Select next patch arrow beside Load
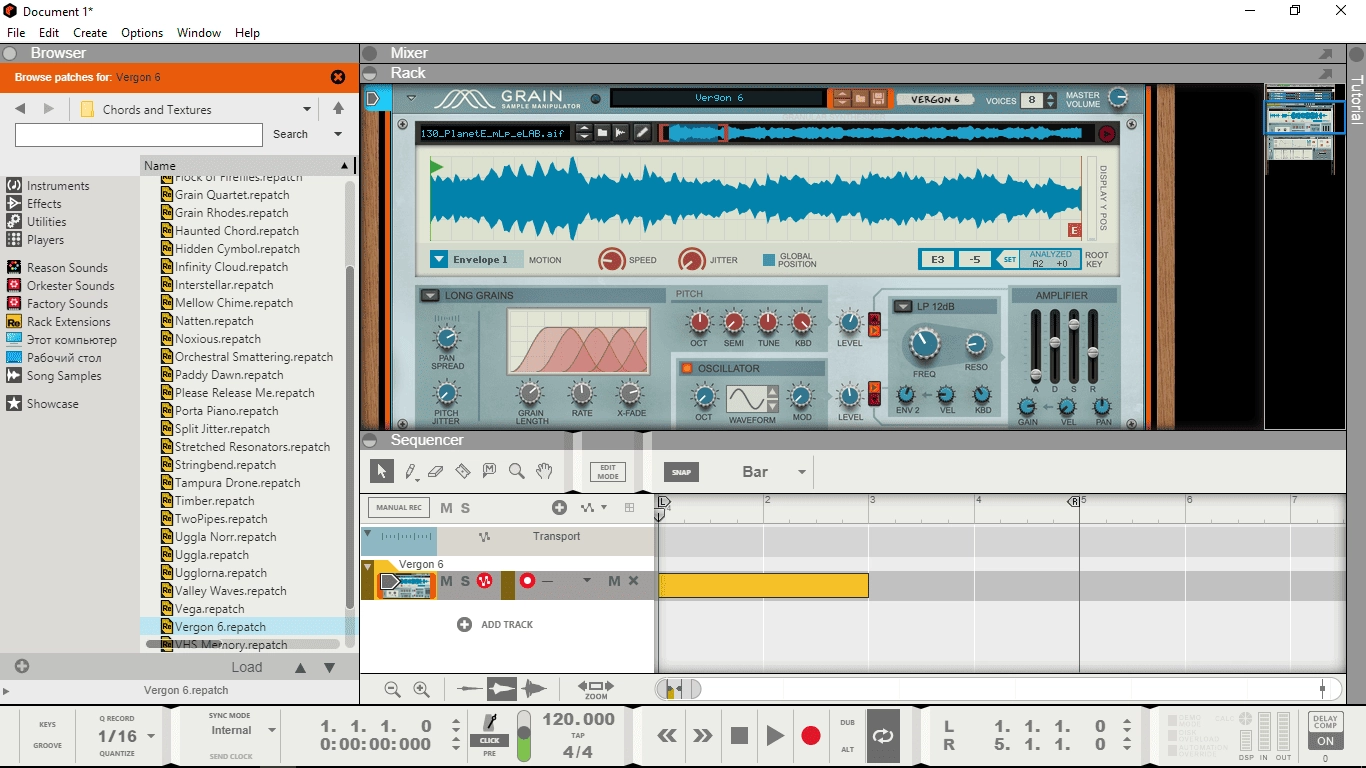 (329, 667)
